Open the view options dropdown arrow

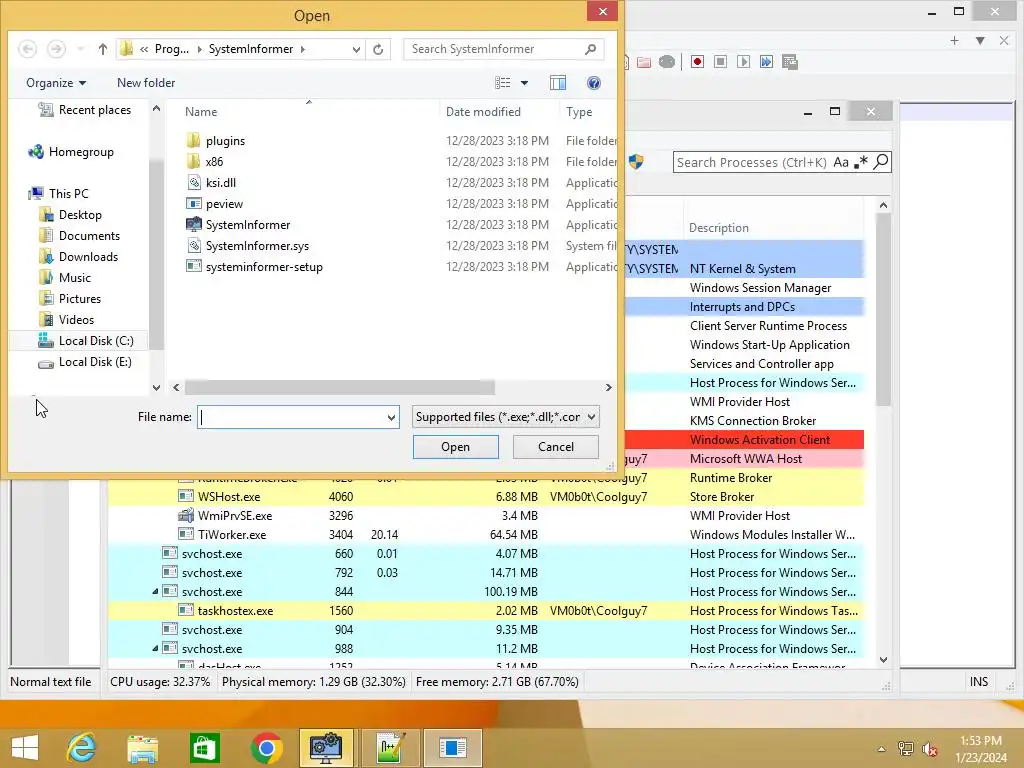pyautogui.click(x=524, y=83)
